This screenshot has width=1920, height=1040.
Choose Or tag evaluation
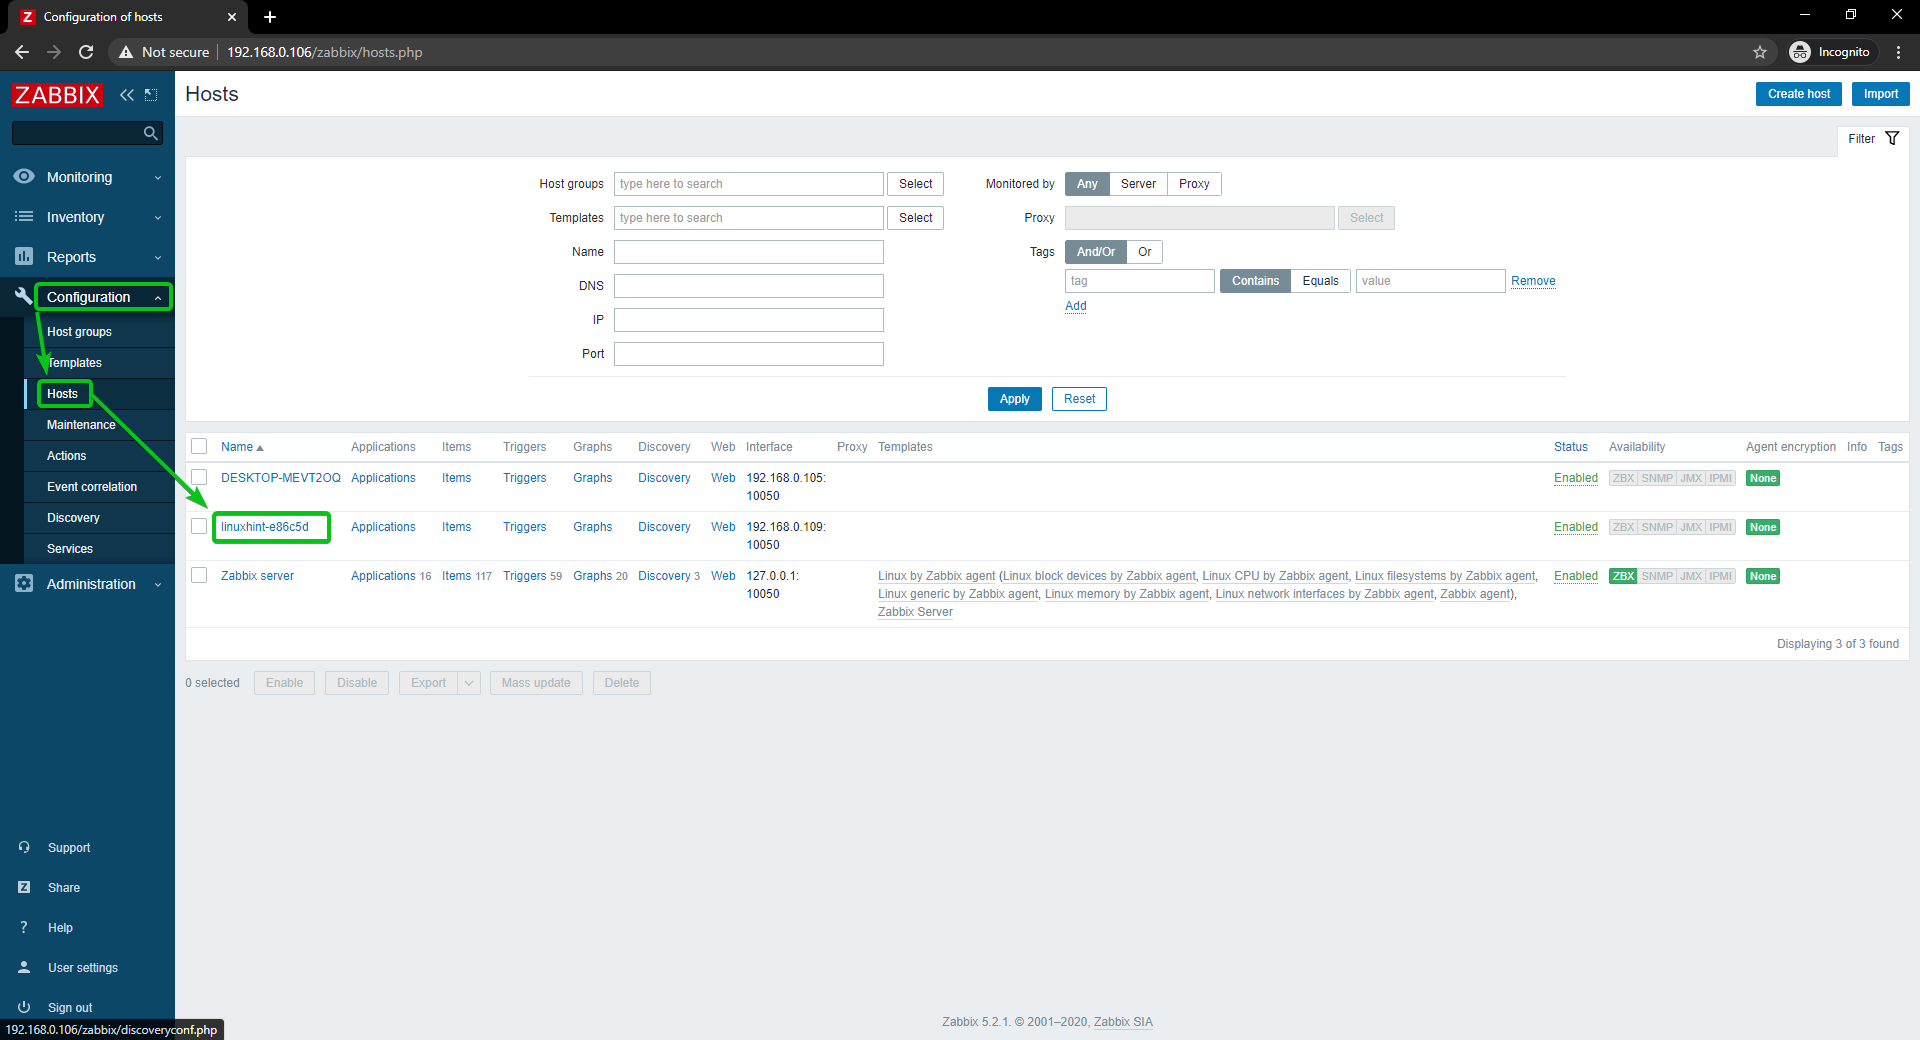[x=1145, y=252]
